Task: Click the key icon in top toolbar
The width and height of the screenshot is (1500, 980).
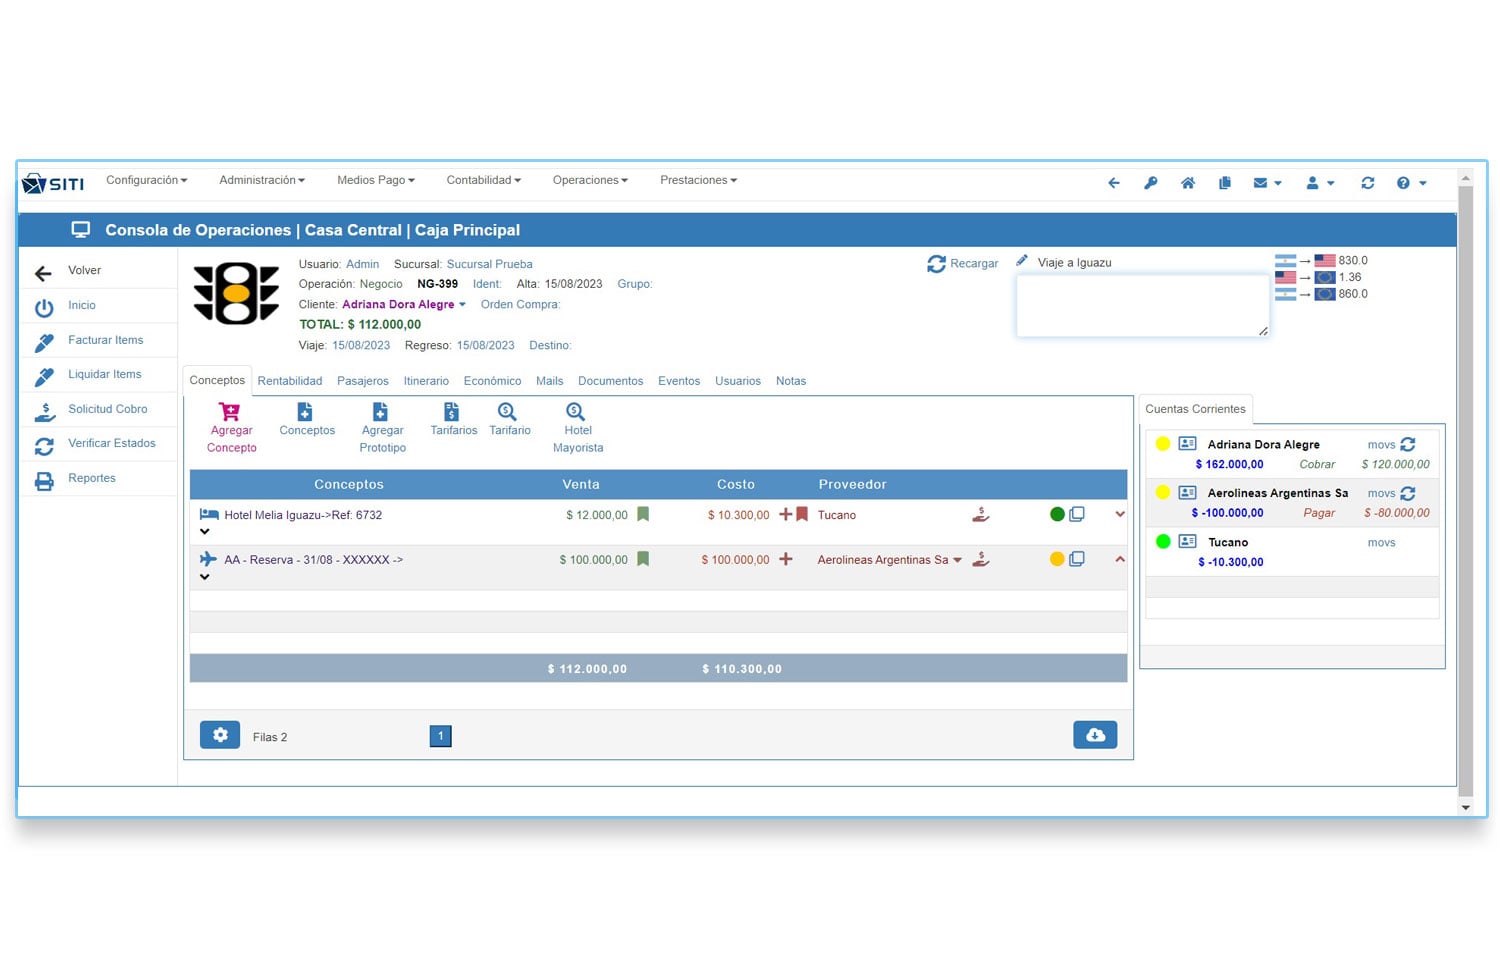Action: pos(1151,183)
